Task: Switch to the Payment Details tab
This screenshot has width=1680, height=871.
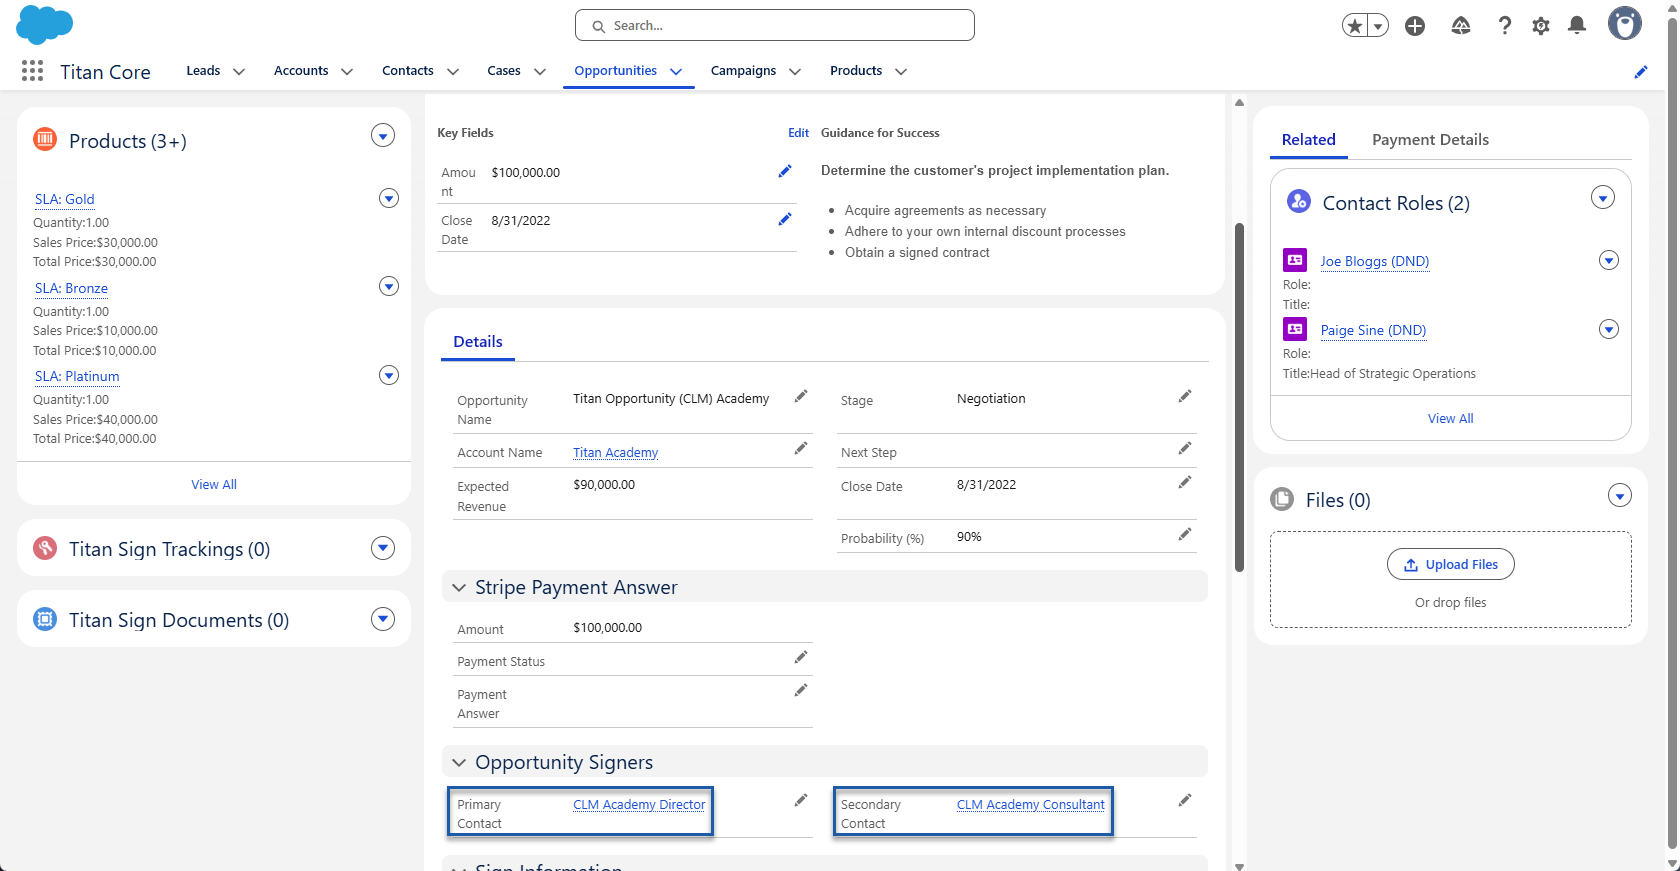Action: pos(1429,140)
